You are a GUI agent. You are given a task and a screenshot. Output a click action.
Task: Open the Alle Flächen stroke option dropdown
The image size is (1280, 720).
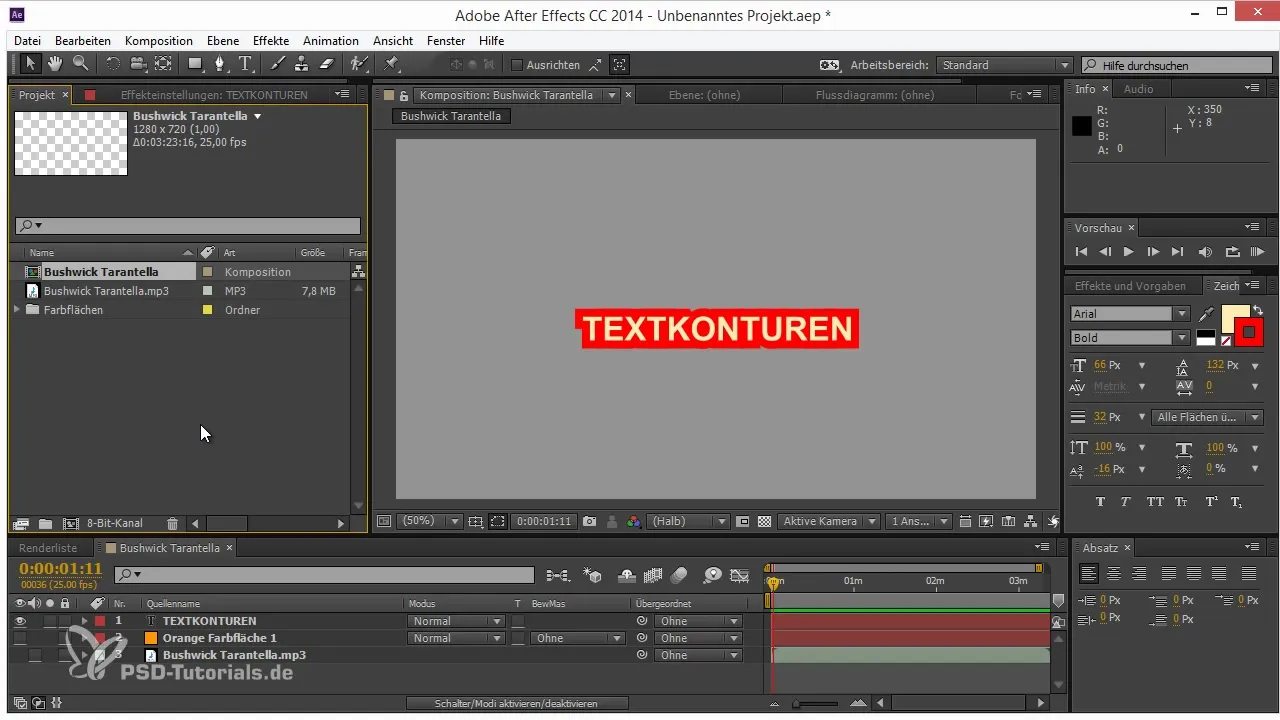[x=1208, y=417]
